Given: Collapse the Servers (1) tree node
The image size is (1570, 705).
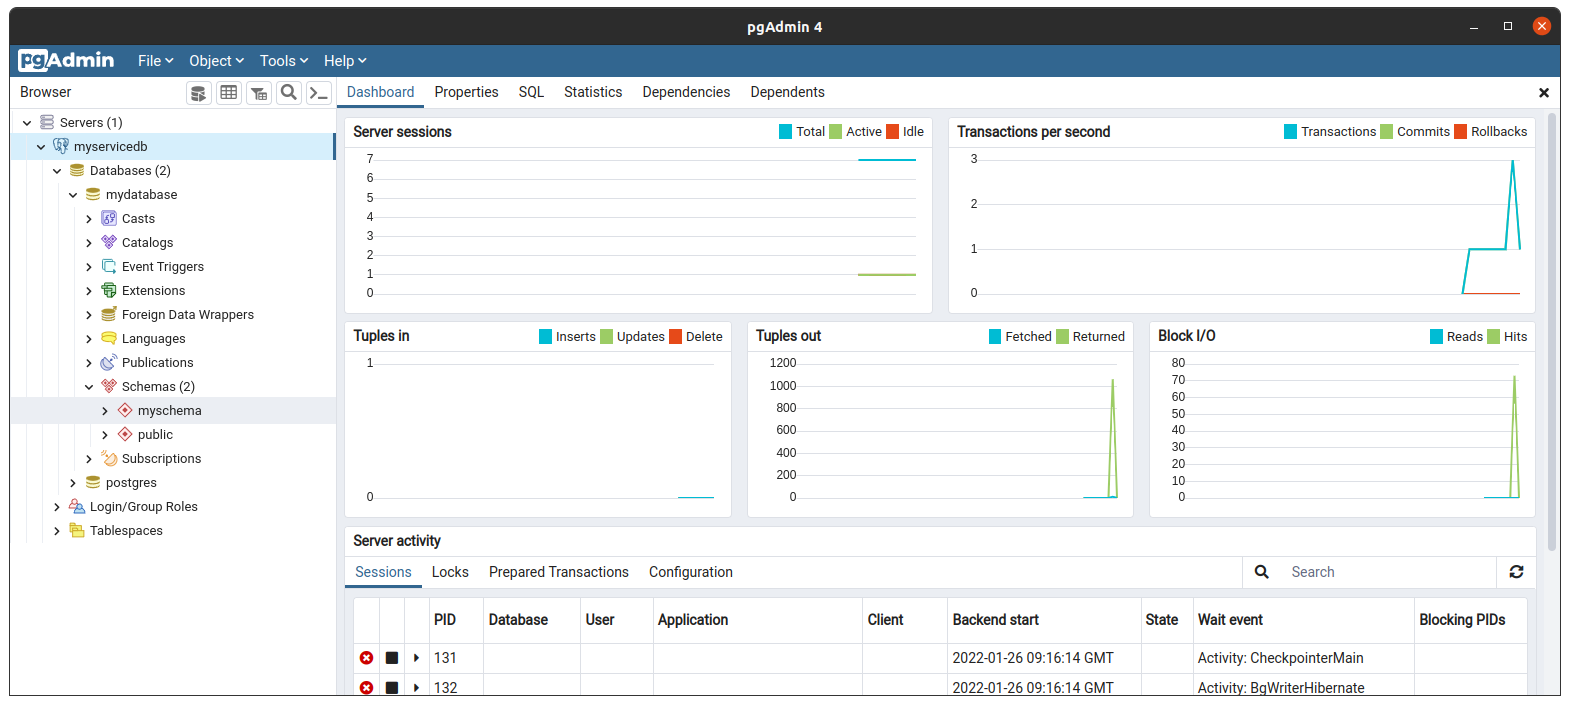Looking at the screenshot, I should (27, 123).
